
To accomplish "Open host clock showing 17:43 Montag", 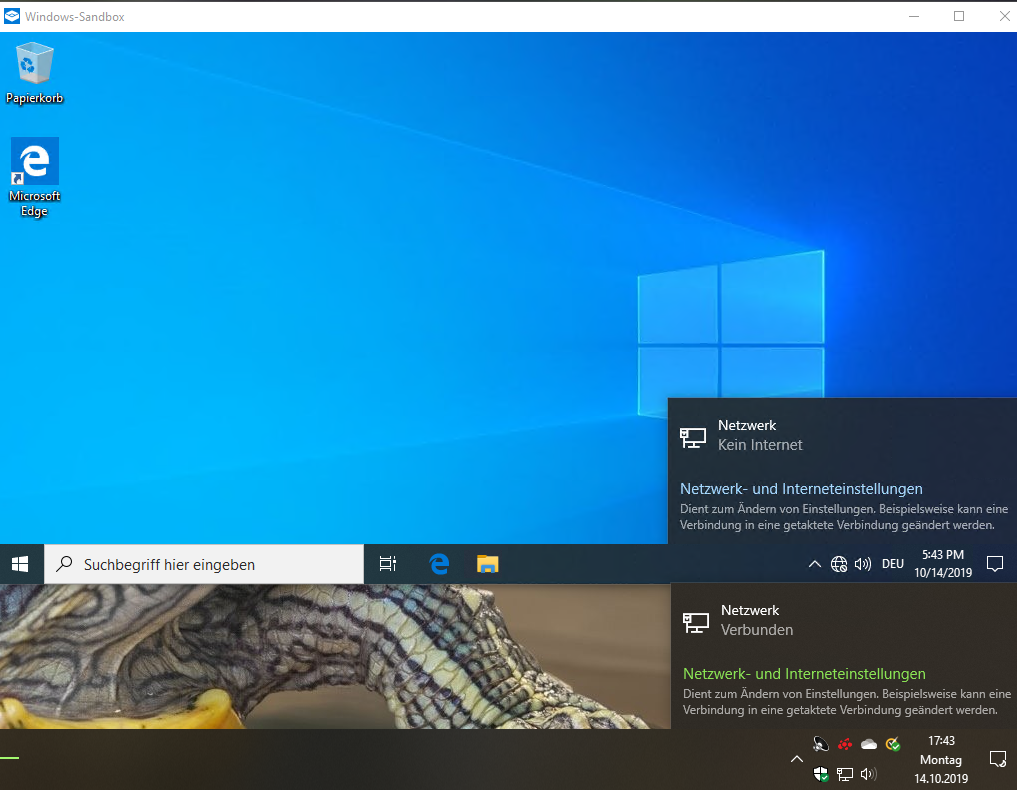I will coord(941,759).
